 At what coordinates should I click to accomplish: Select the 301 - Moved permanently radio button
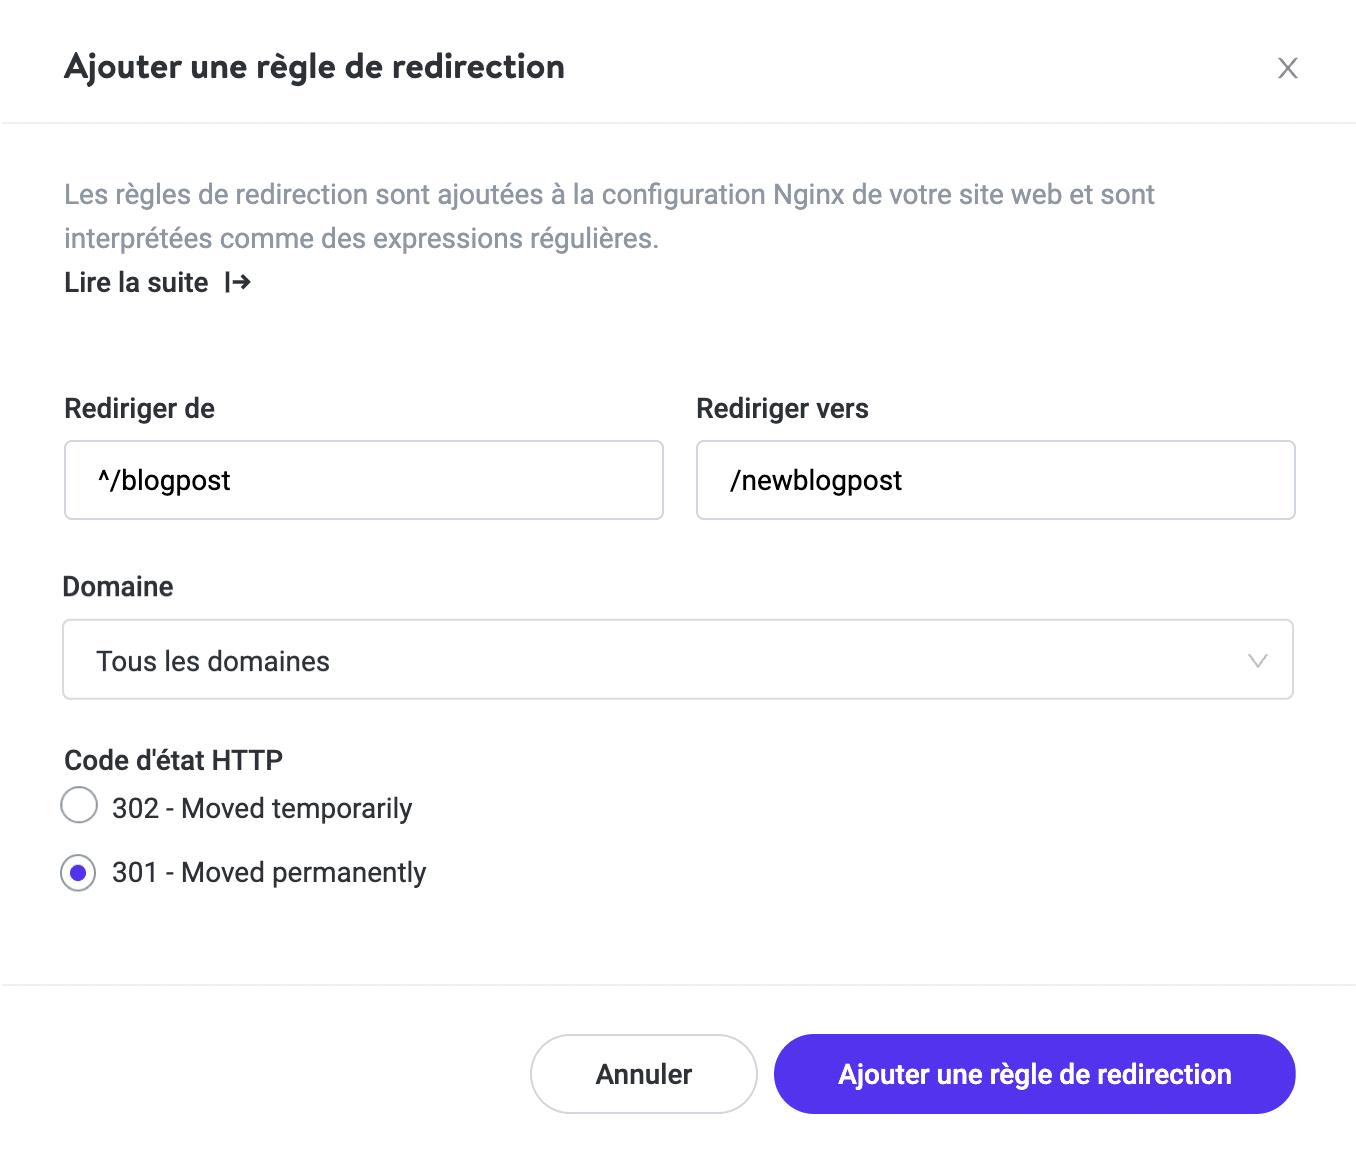click(x=78, y=873)
